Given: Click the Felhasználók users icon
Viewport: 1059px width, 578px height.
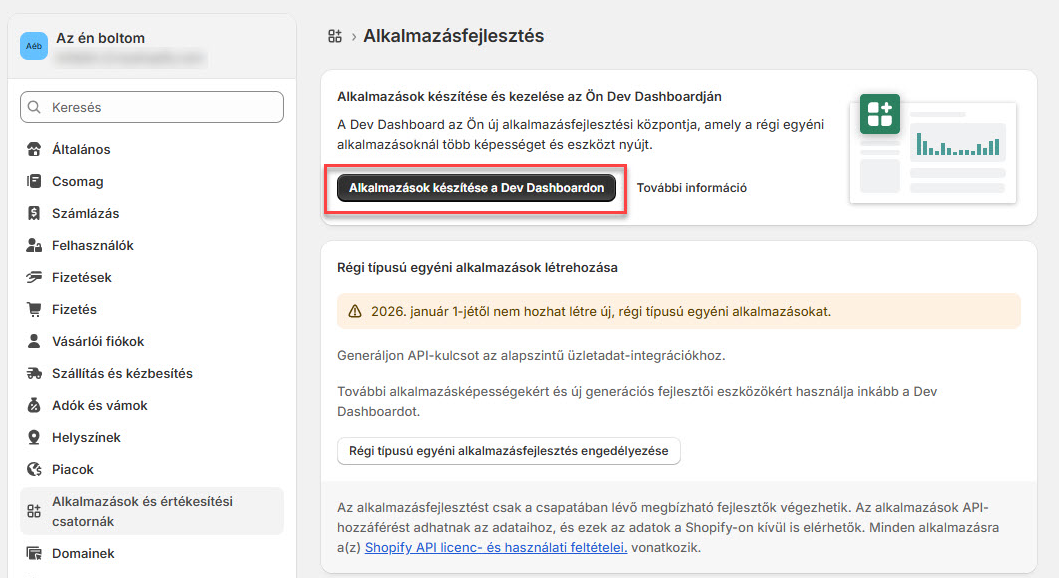Looking at the screenshot, I should [x=34, y=246].
